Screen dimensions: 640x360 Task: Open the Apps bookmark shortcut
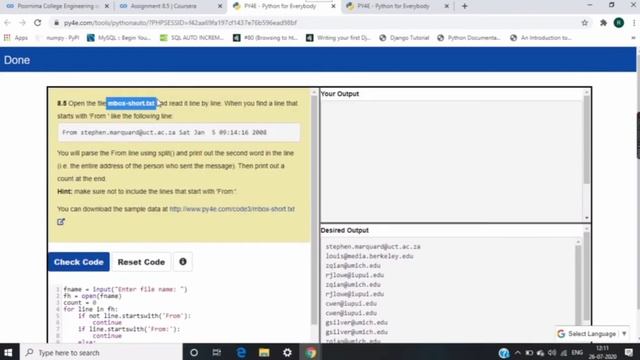tap(16, 38)
